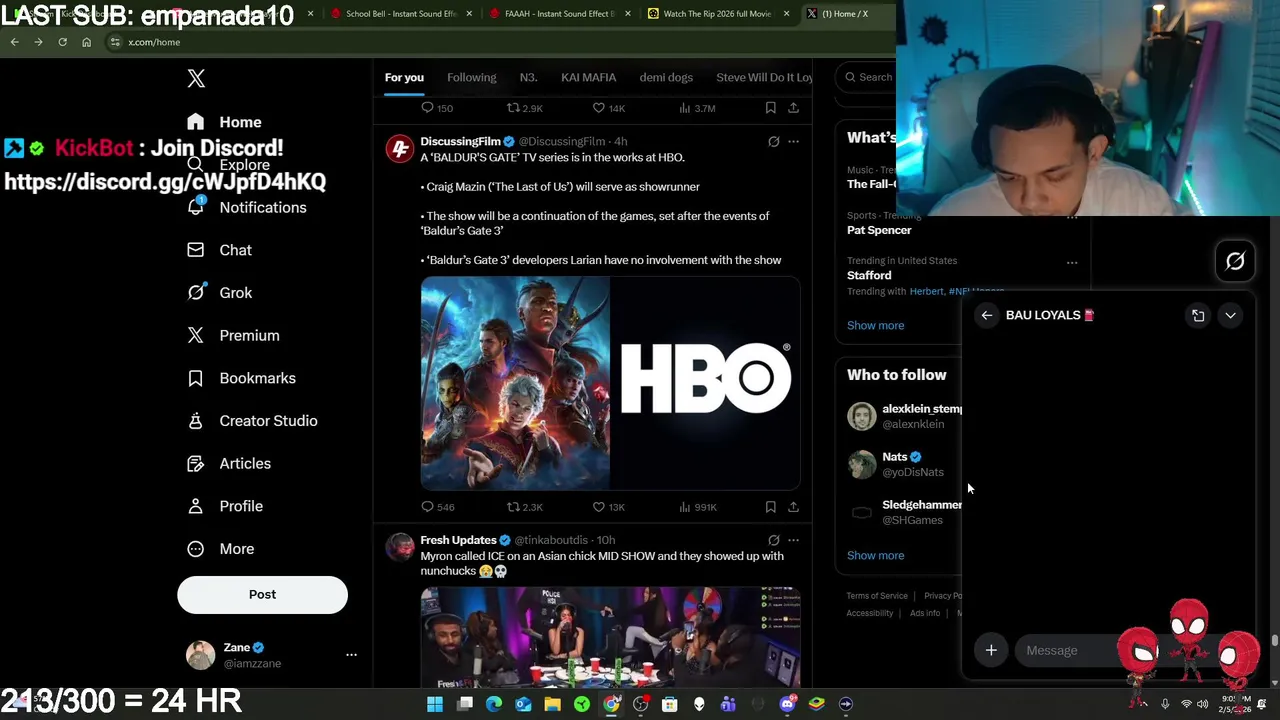Click Show more under trending list

pos(875,325)
